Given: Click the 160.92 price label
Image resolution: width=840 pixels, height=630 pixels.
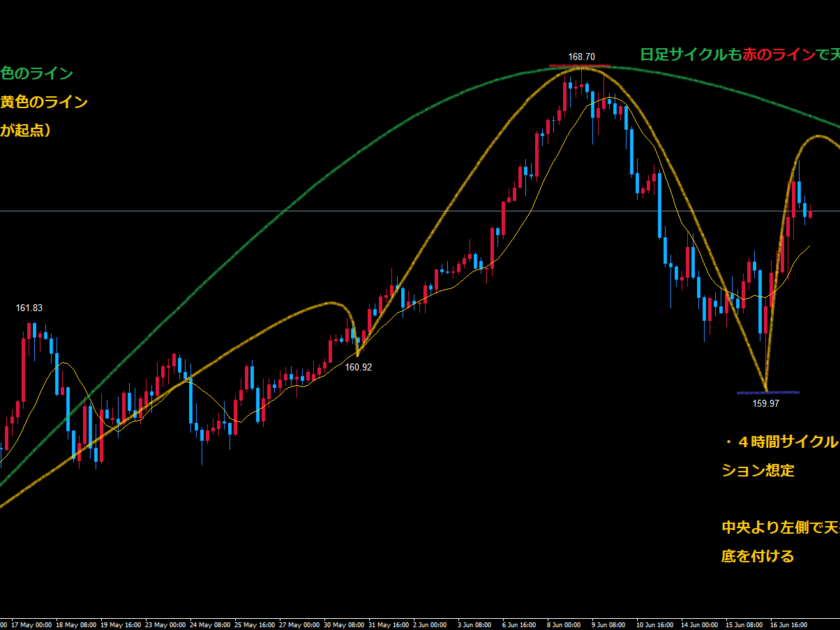Looking at the screenshot, I should [x=358, y=367].
